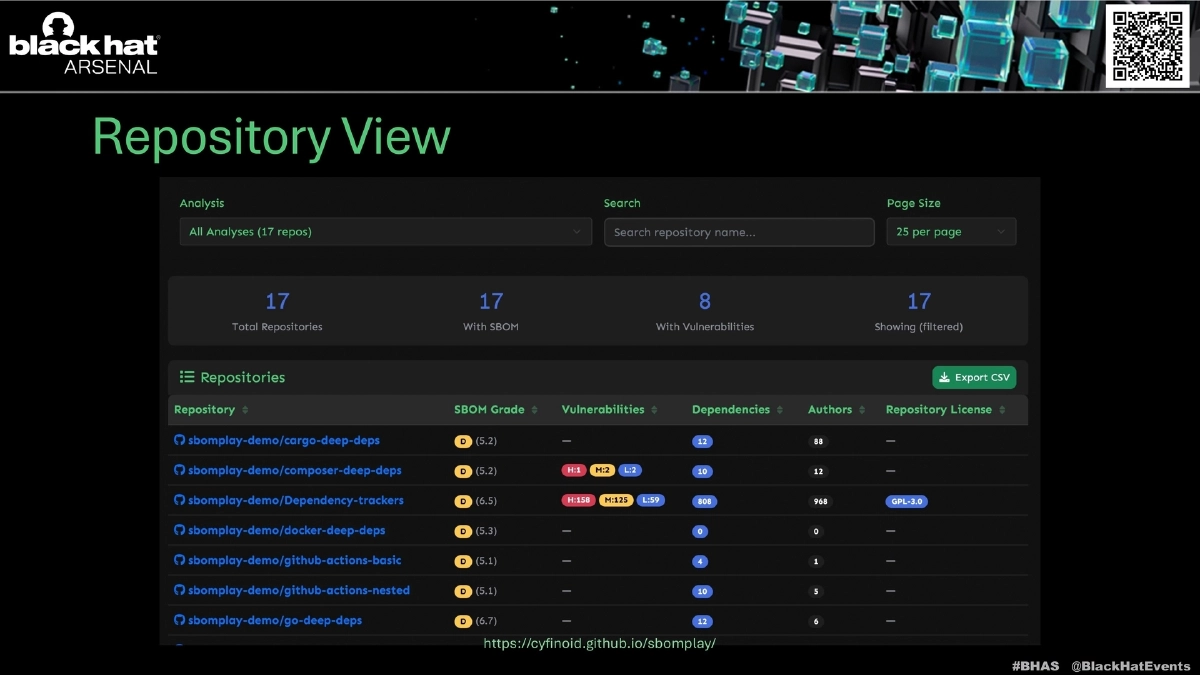
Task: Click sort arrows next to Vulnerabilities header
Action: (655, 410)
